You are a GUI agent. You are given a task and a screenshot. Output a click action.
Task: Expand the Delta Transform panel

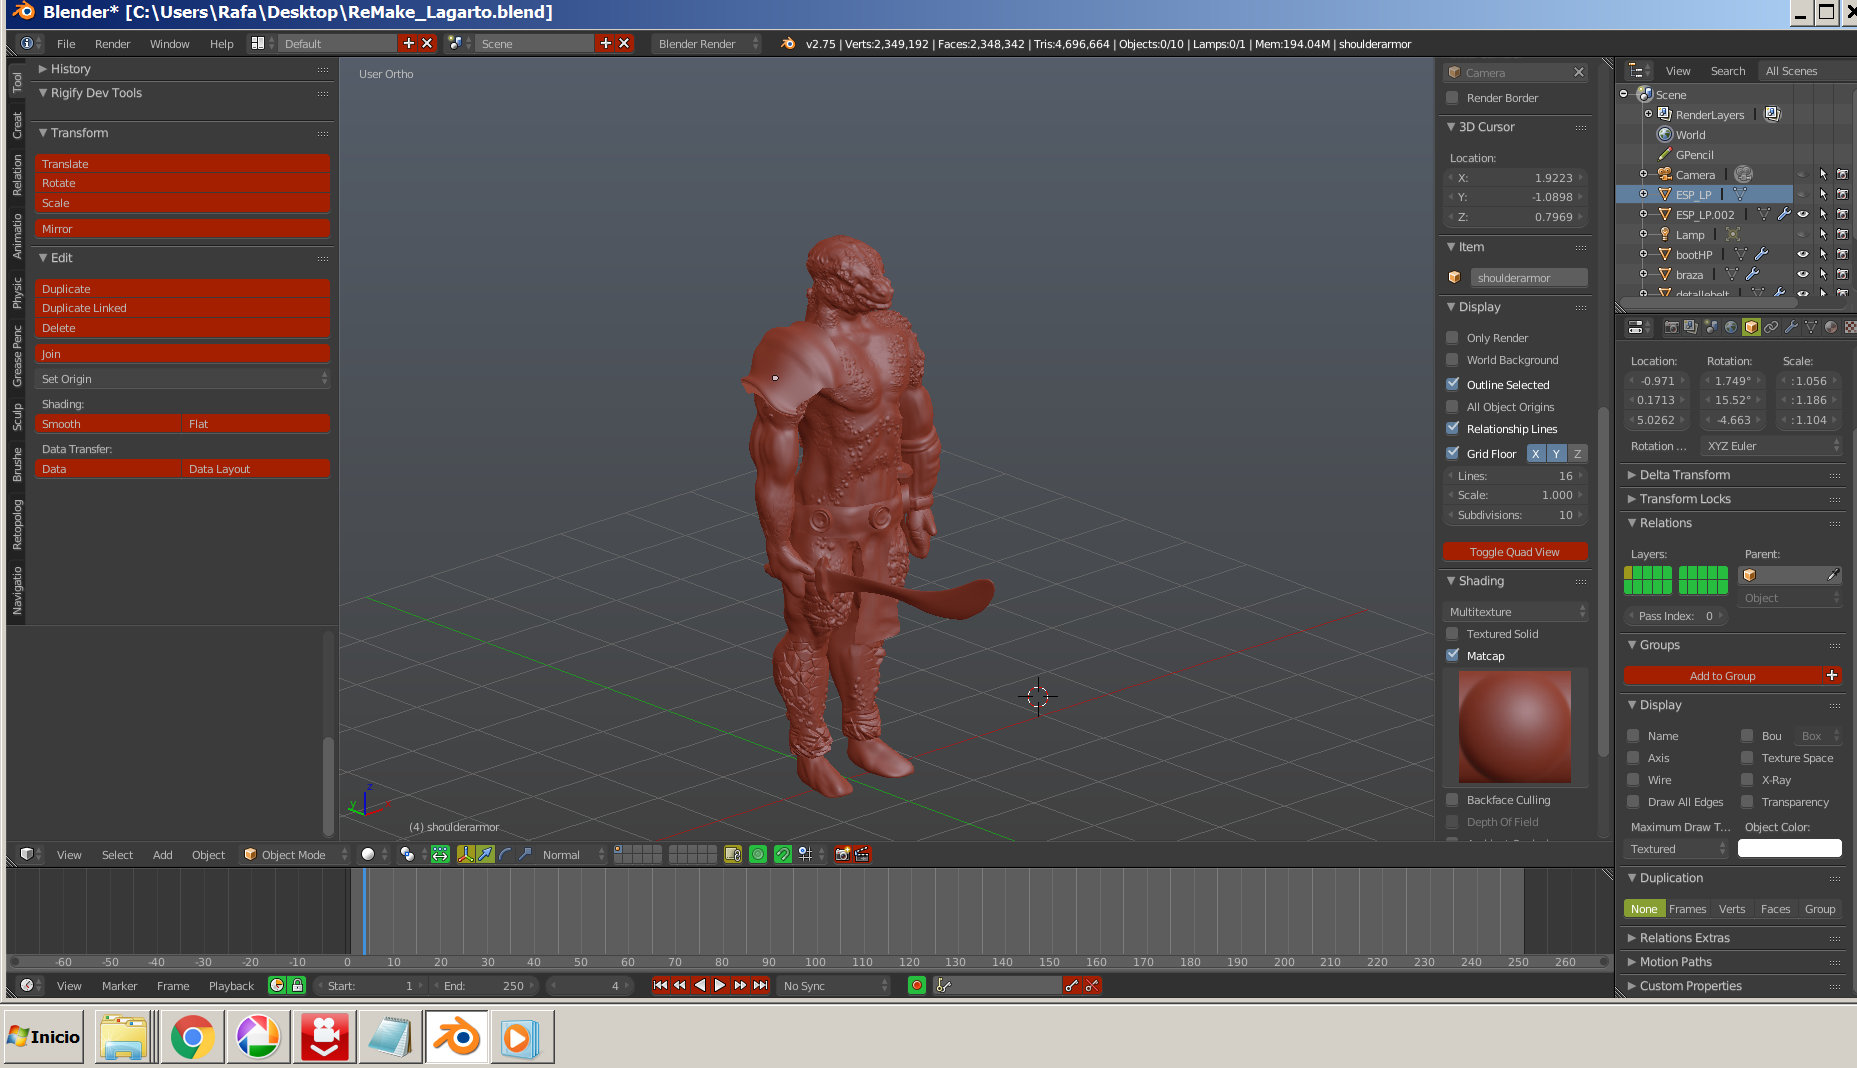1684,475
